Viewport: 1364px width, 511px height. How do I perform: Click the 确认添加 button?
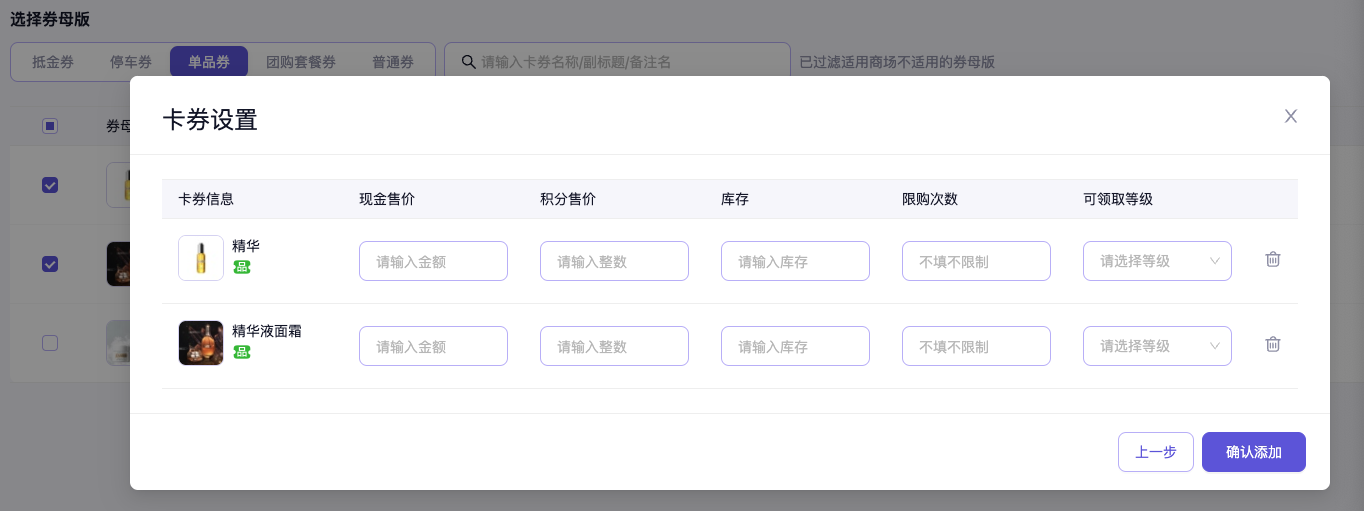[x=1253, y=452]
